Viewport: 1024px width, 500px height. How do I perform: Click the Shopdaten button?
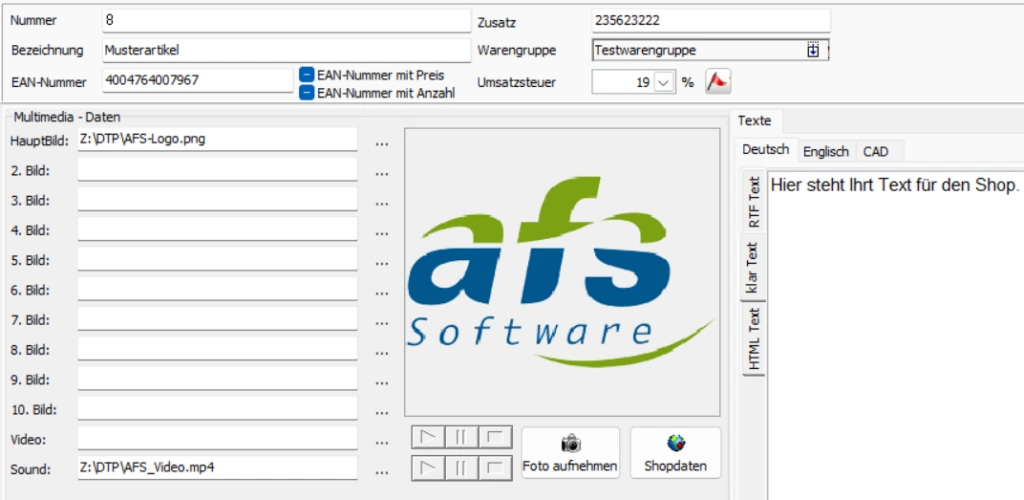click(676, 453)
